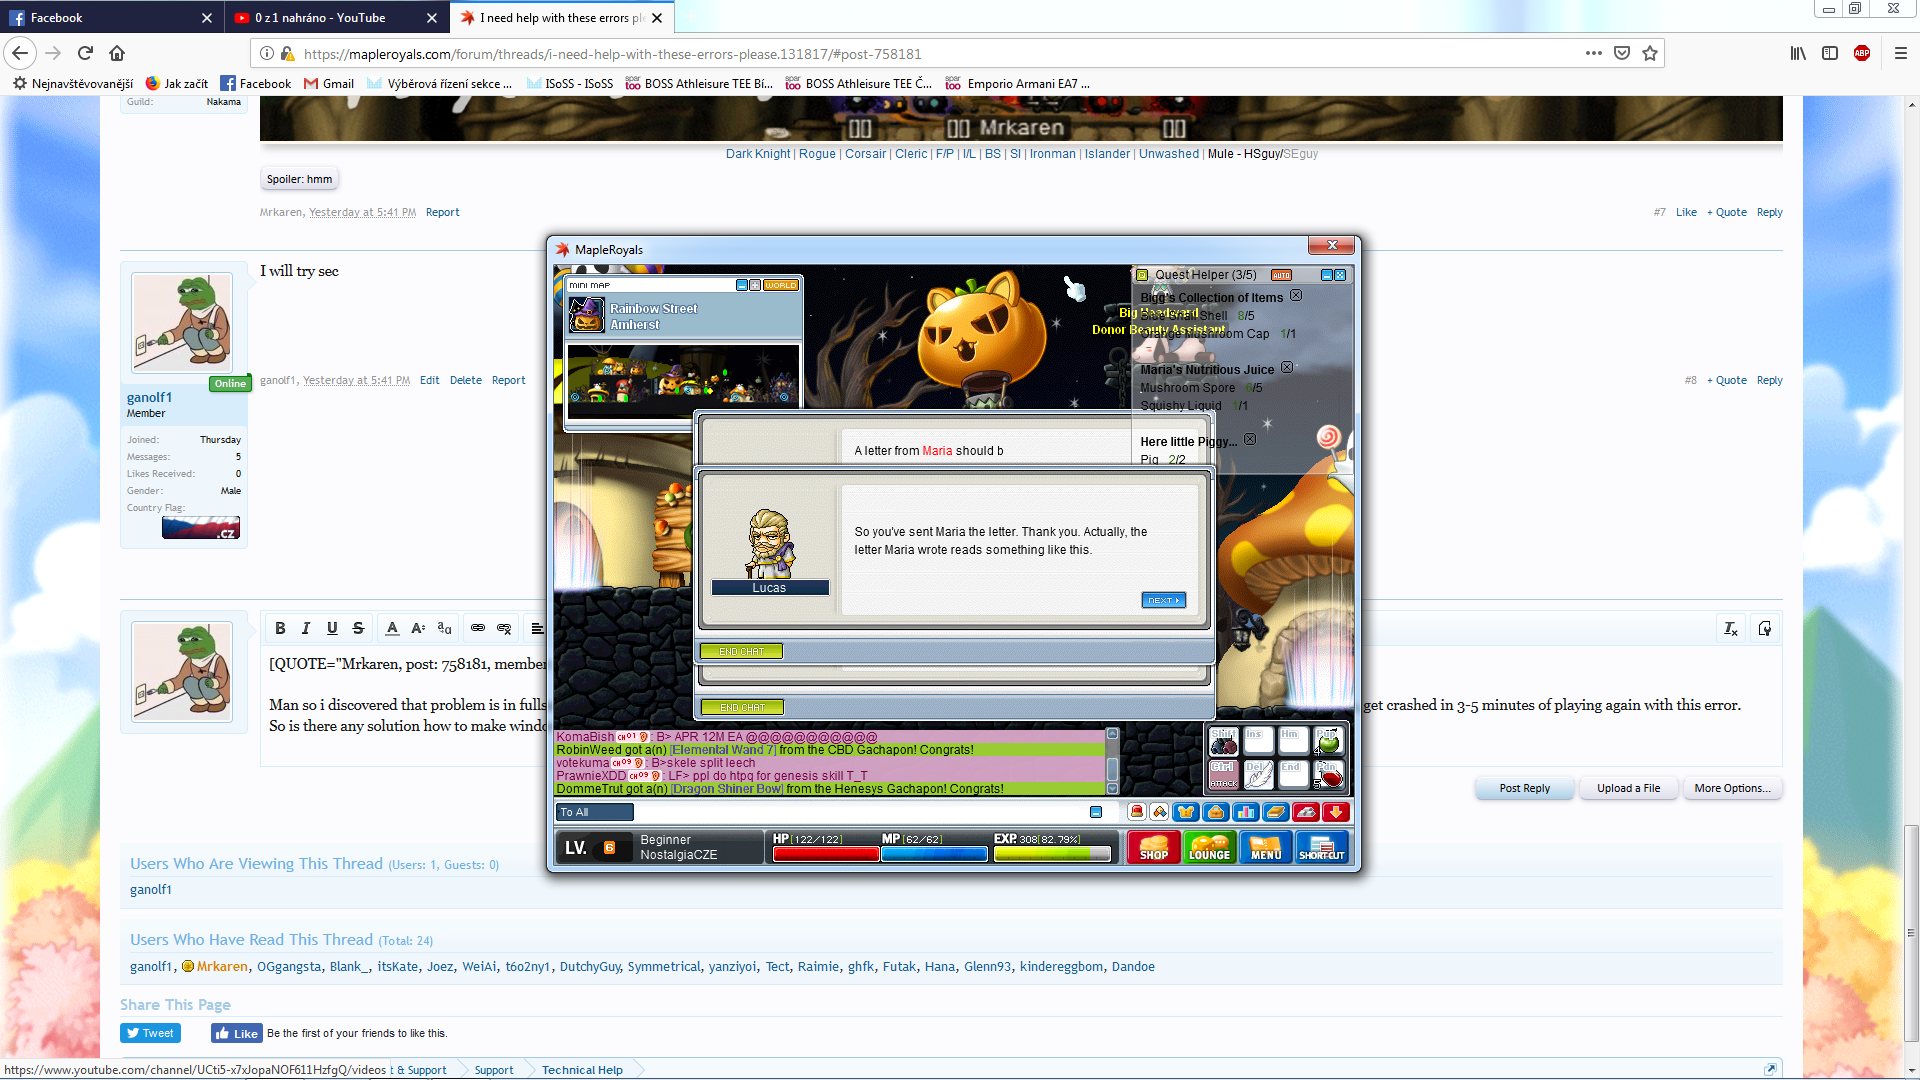This screenshot has height=1080, width=1920.
Task: Toggle Italic formatting in reply editor
Action: (306, 628)
